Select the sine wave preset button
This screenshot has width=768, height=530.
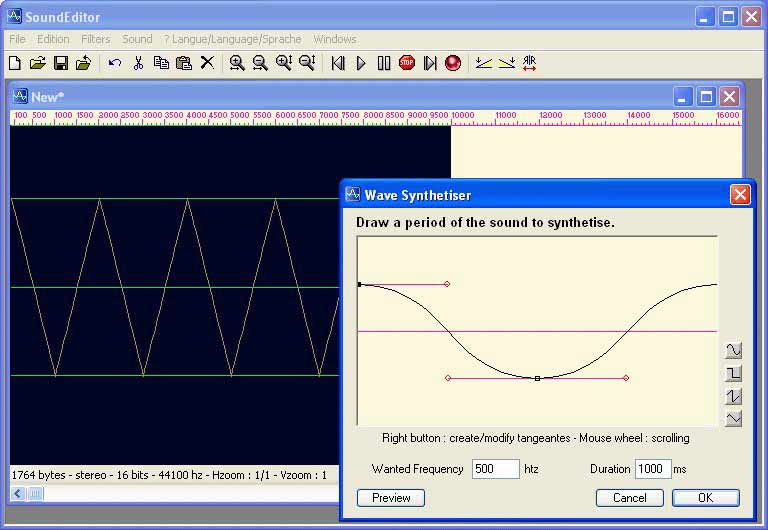[734, 350]
